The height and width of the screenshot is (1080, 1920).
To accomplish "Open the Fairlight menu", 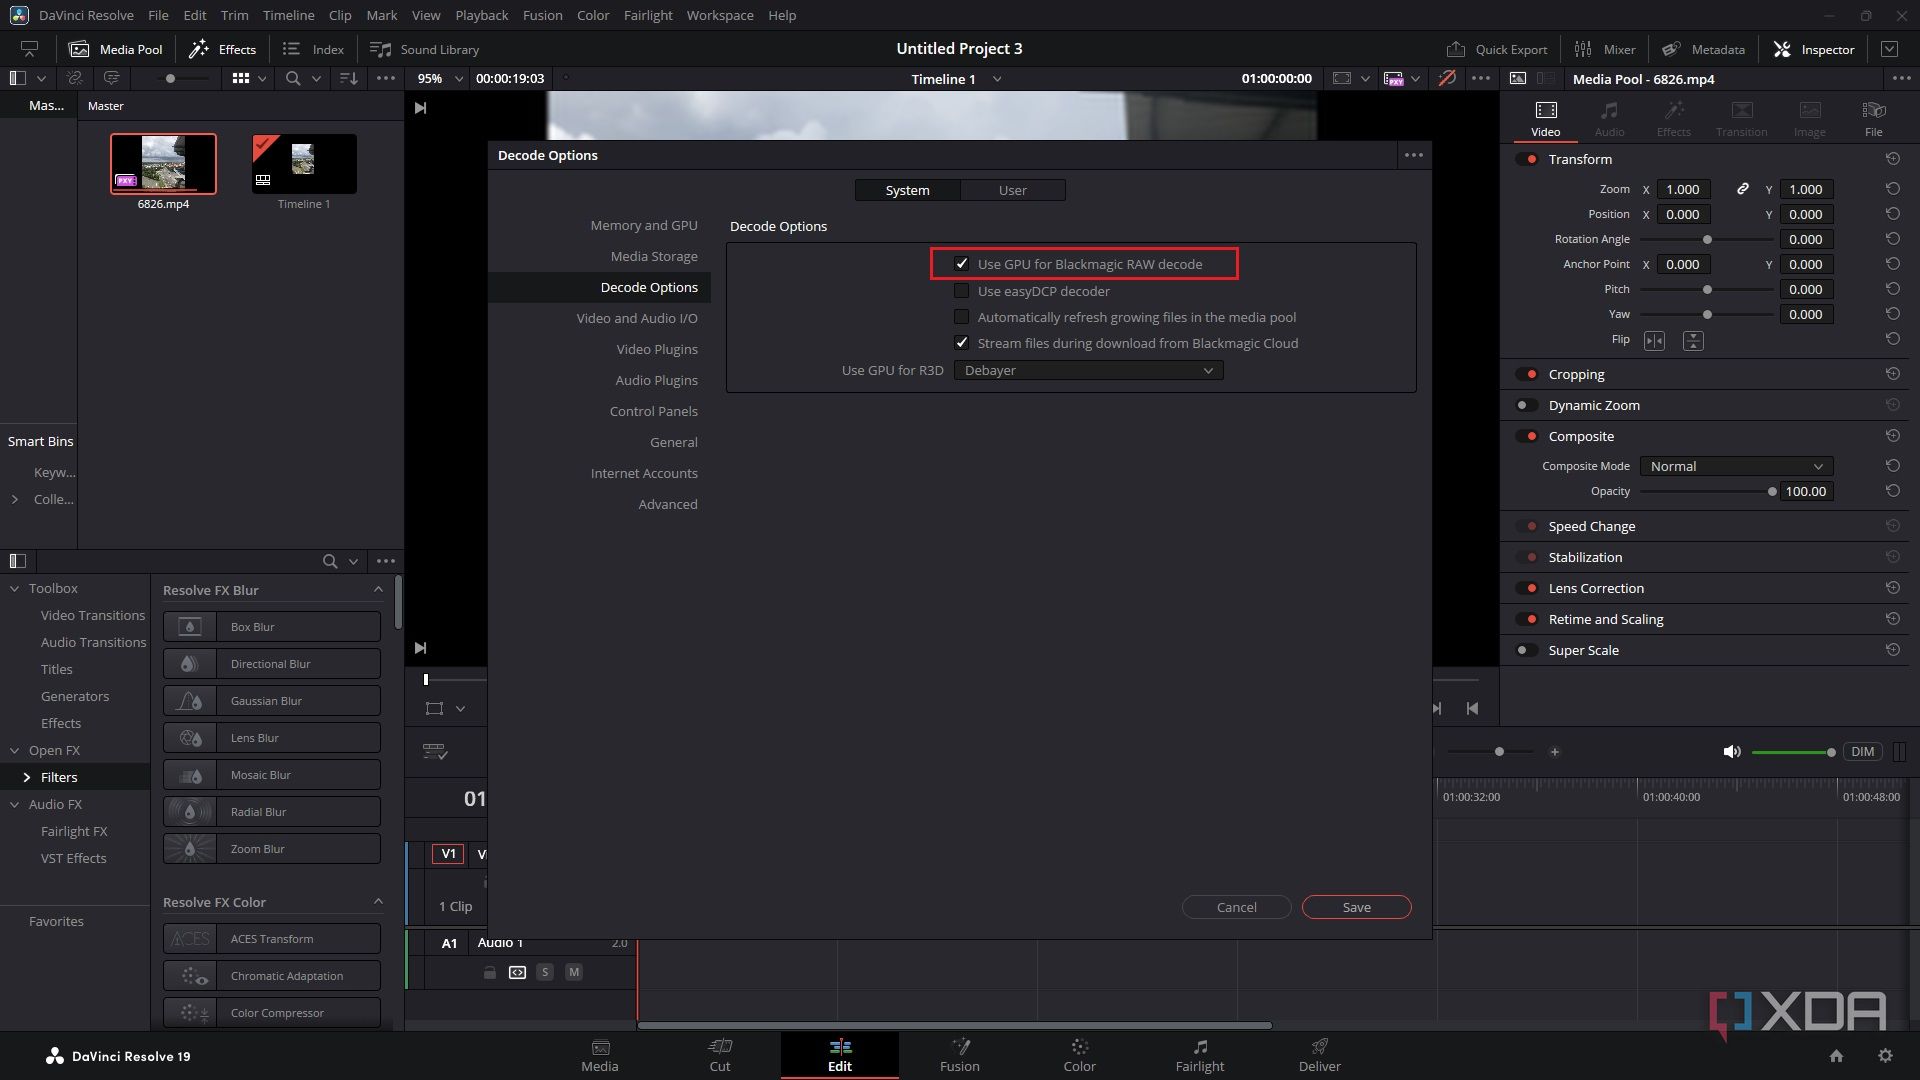I will click(647, 15).
